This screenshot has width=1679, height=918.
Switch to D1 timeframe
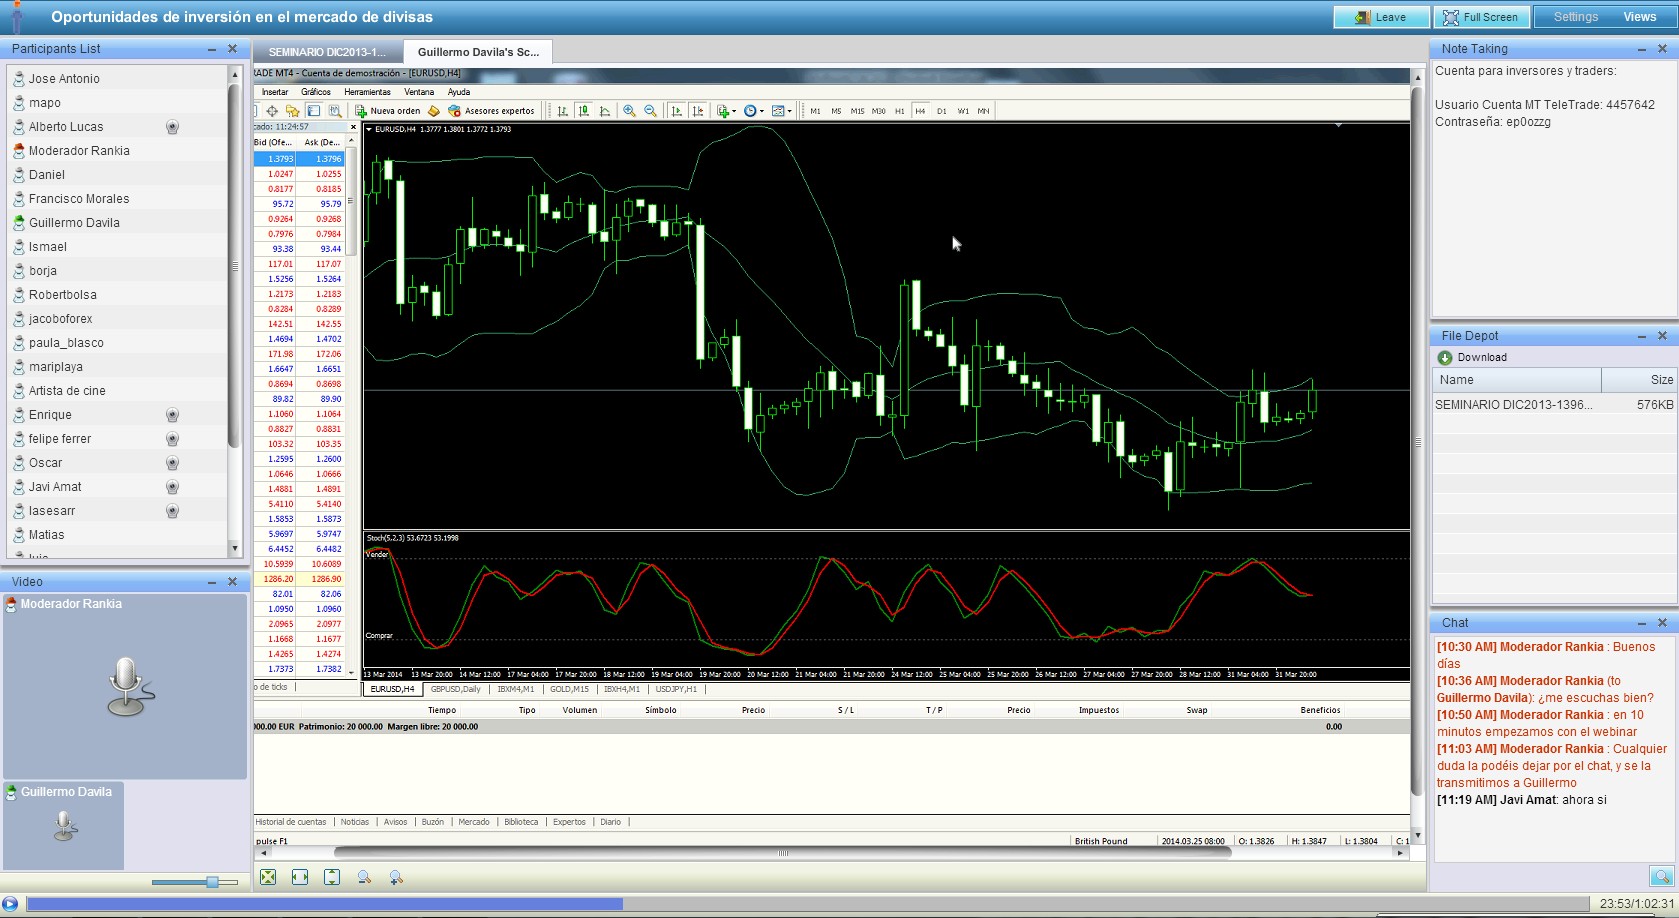[x=941, y=111]
